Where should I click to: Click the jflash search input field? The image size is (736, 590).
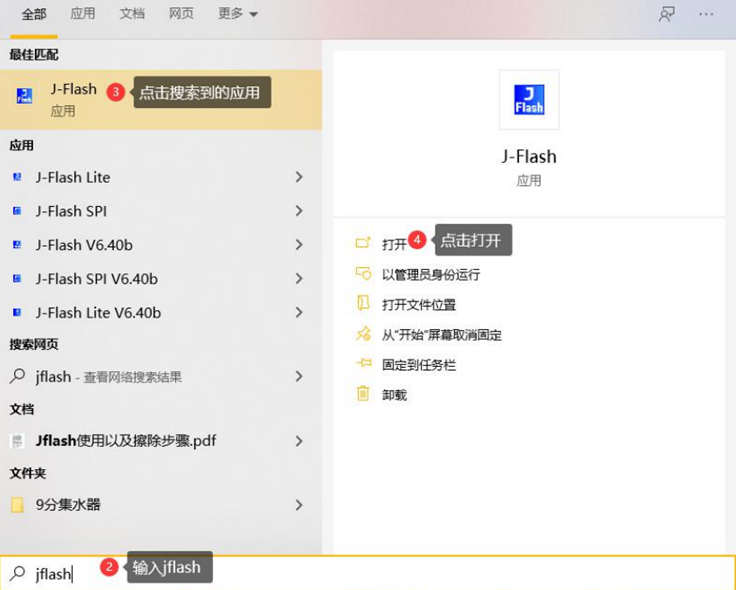pos(368,573)
